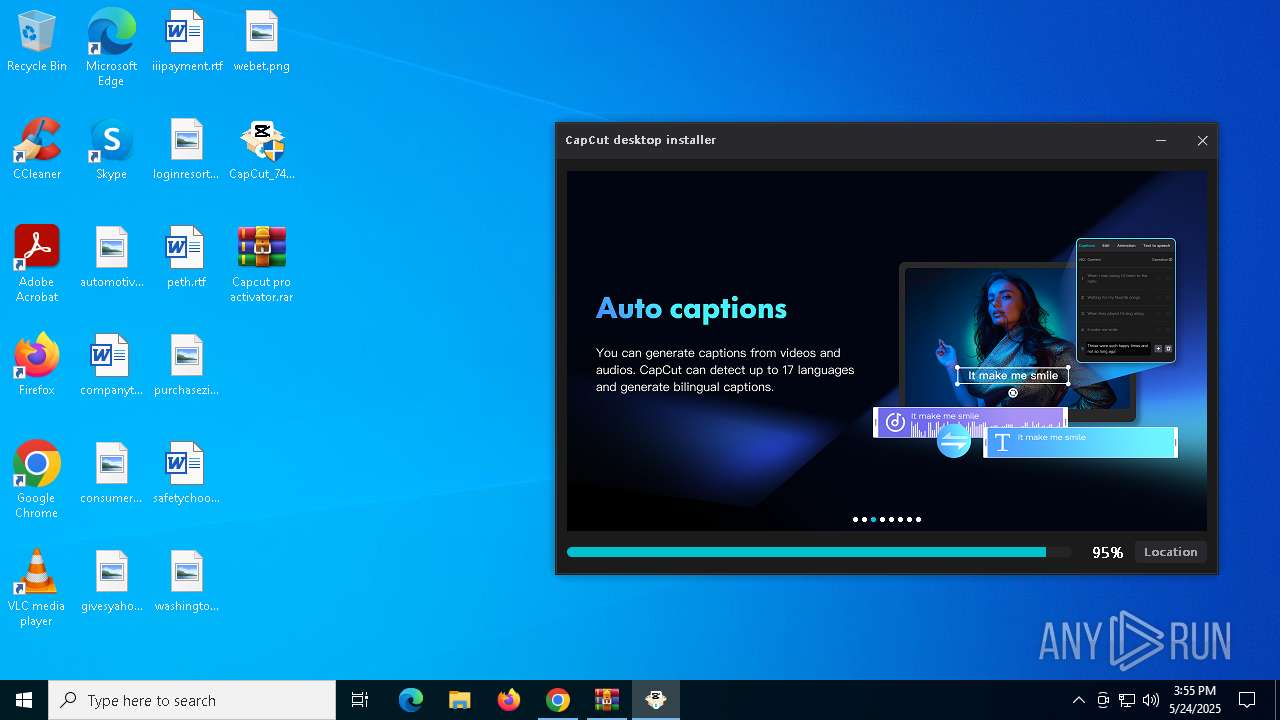Image resolution: width=1280 pixels, height=720 pixels.
Task: Select the iiipayment.rtf file icon
Action: pos(186,41)
